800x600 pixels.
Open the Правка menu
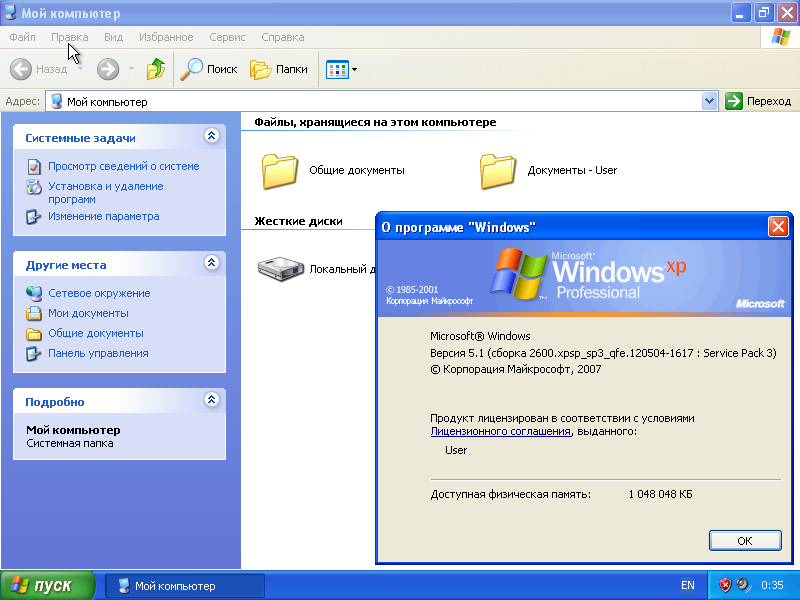point(69,37)
